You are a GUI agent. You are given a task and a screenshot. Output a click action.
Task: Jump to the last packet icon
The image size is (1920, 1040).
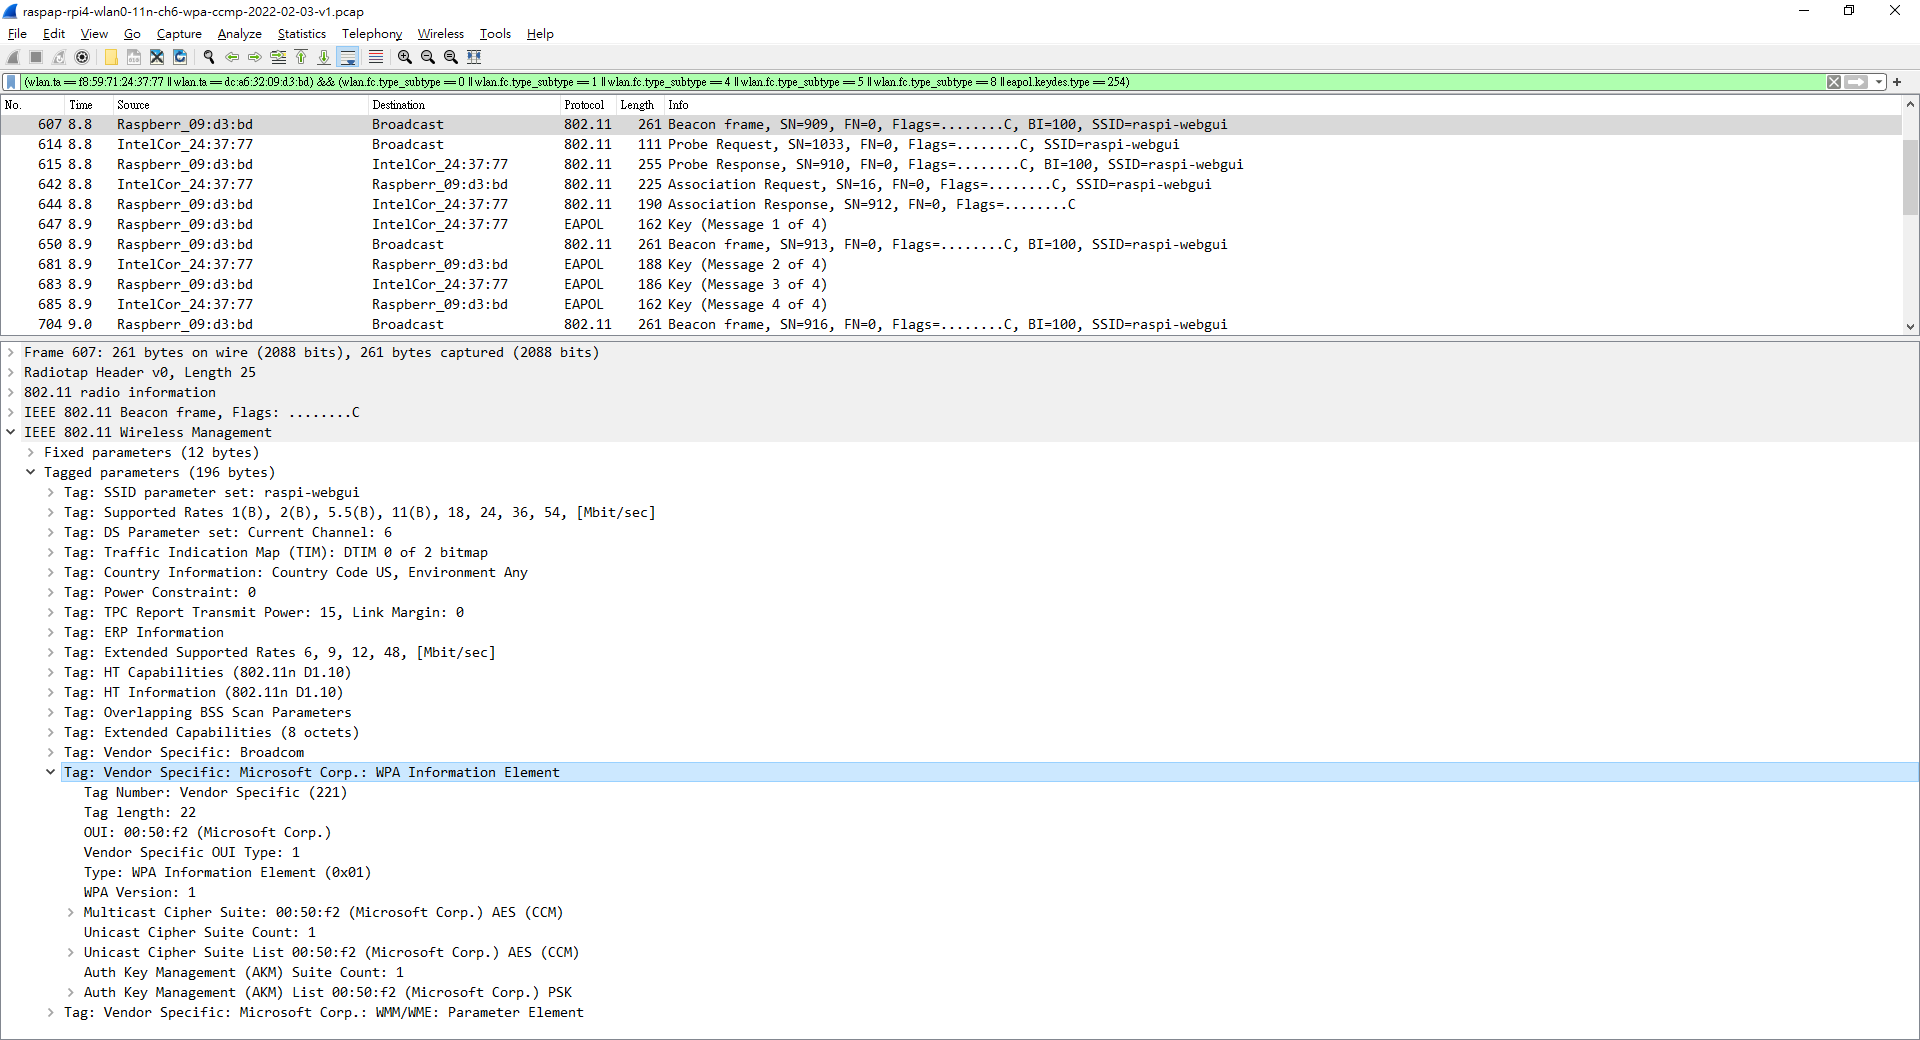(x=324, y=57)
